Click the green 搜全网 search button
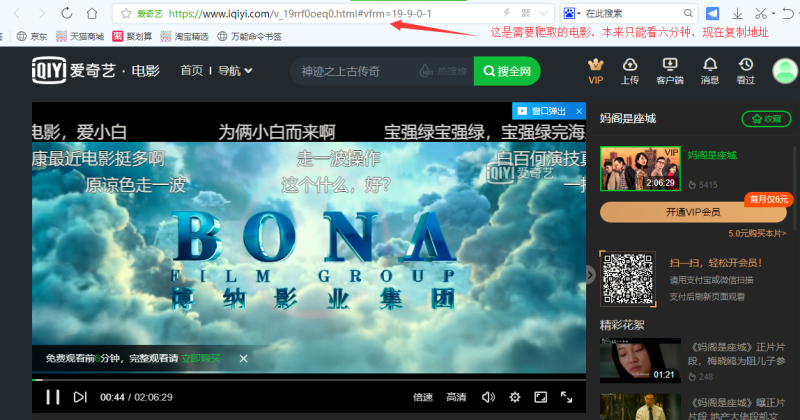Viewport: 800px width, 420px height. coord(507,71)
